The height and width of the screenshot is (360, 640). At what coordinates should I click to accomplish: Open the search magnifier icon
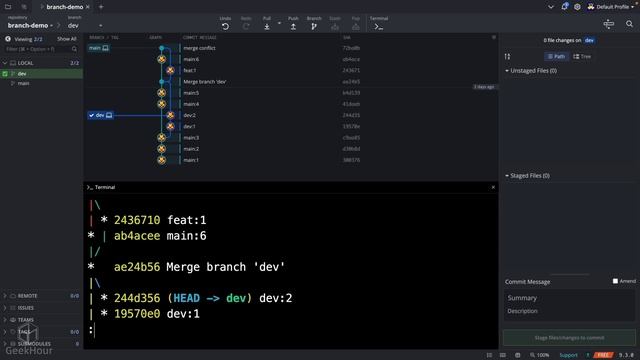(x=629, y=24)
